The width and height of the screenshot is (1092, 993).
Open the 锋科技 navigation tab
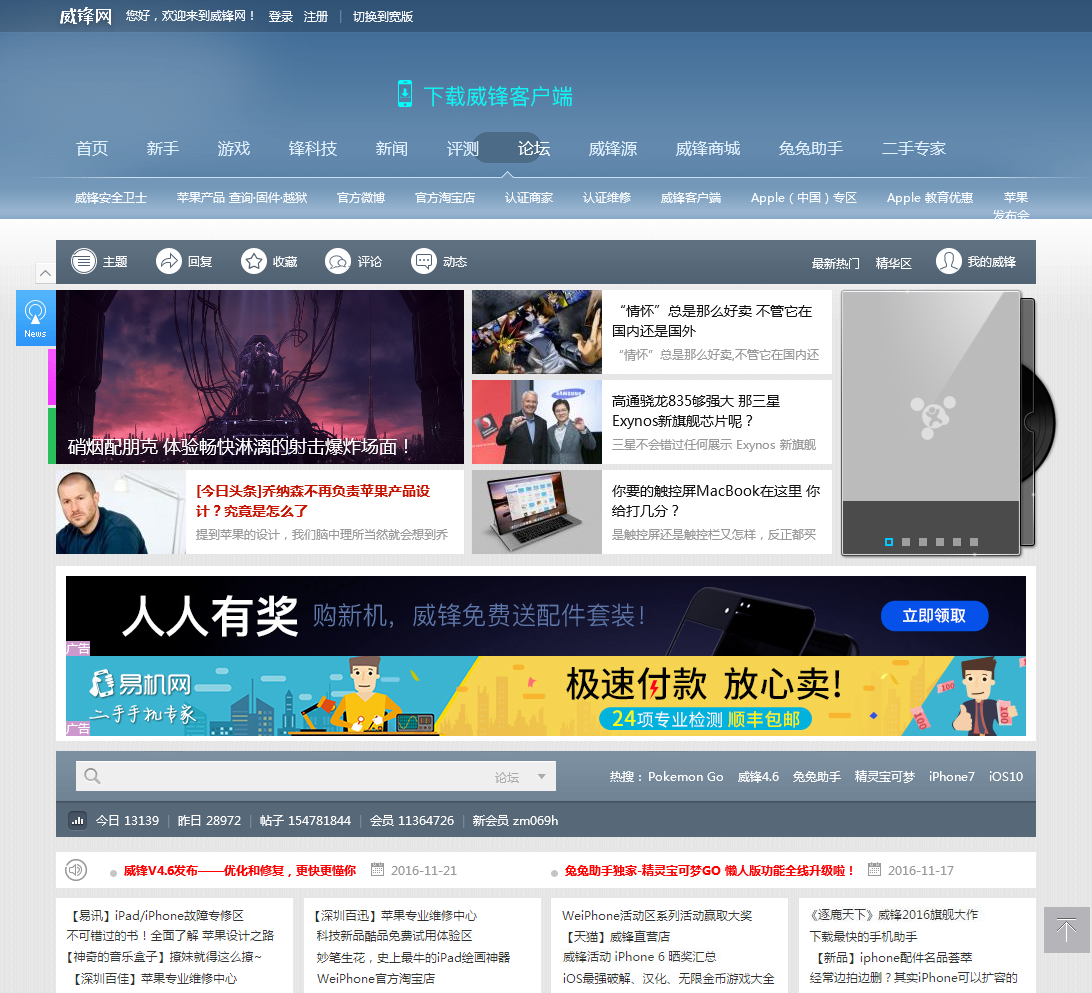313,148
